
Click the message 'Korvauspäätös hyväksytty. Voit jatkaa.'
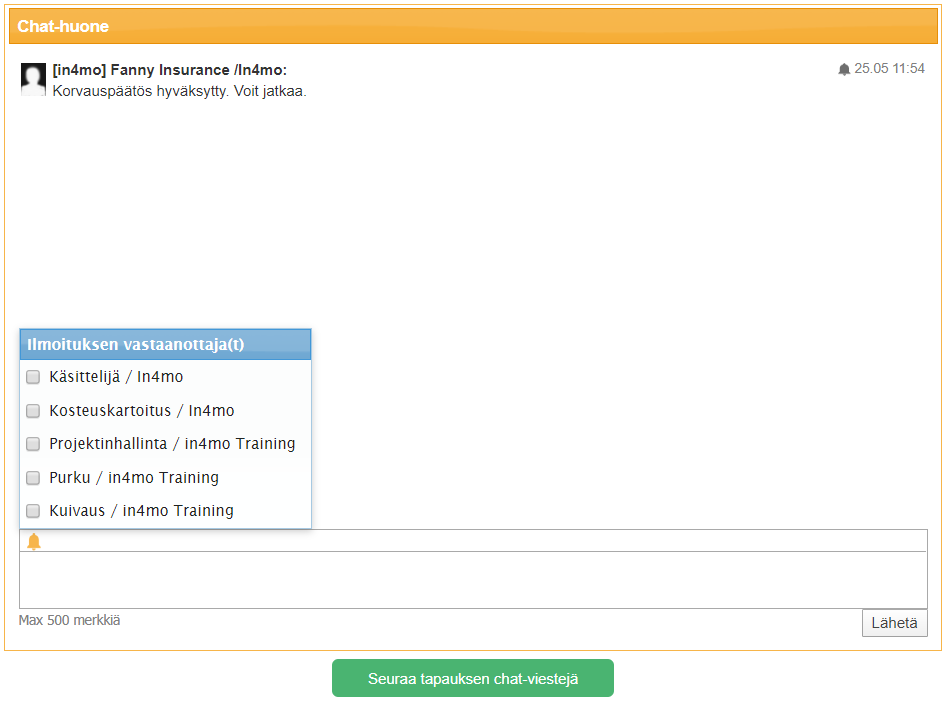[x=179, y=90]
